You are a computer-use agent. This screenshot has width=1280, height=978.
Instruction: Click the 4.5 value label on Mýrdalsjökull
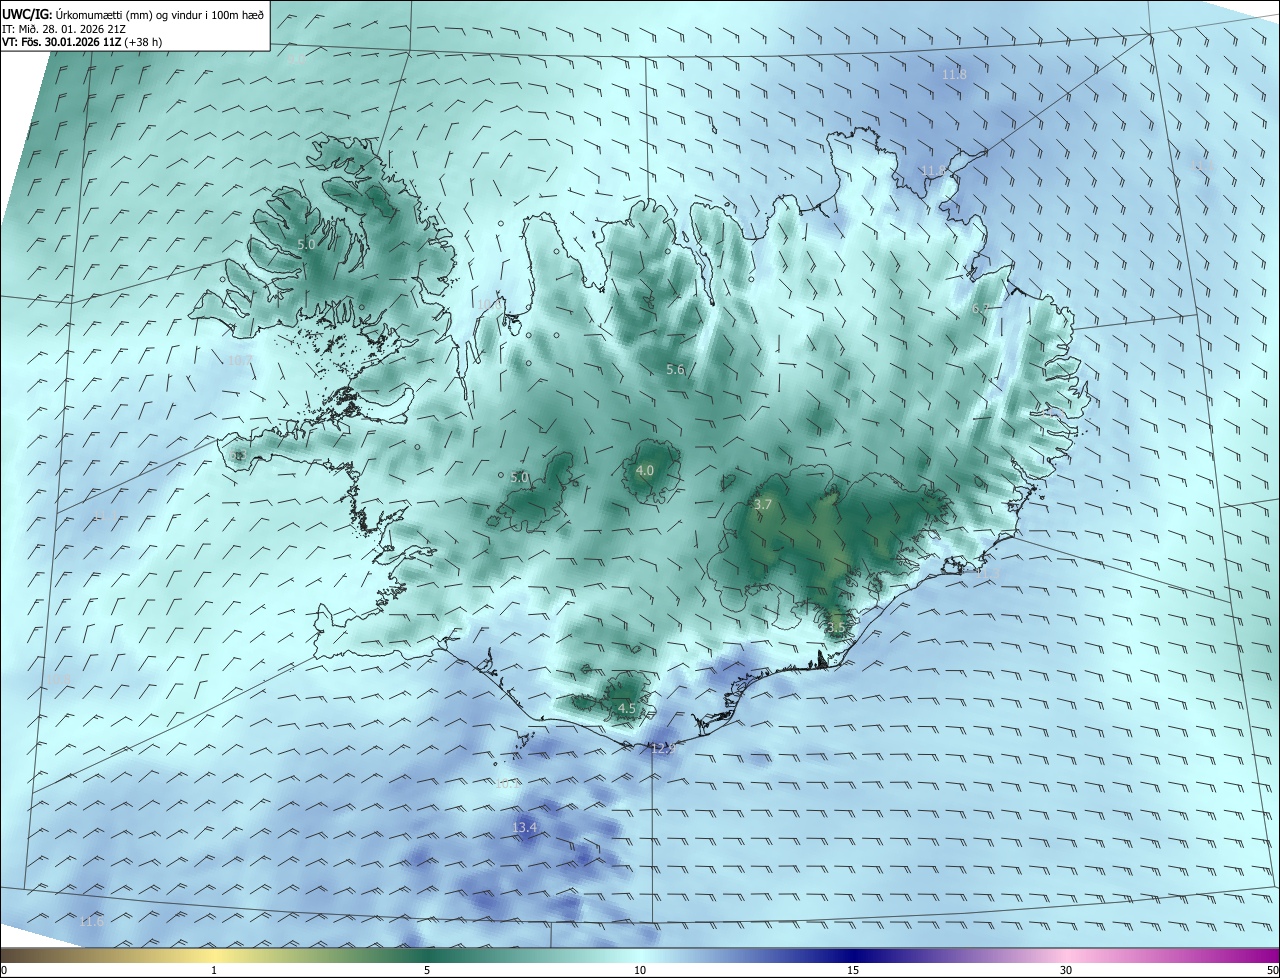pos(626,708)
